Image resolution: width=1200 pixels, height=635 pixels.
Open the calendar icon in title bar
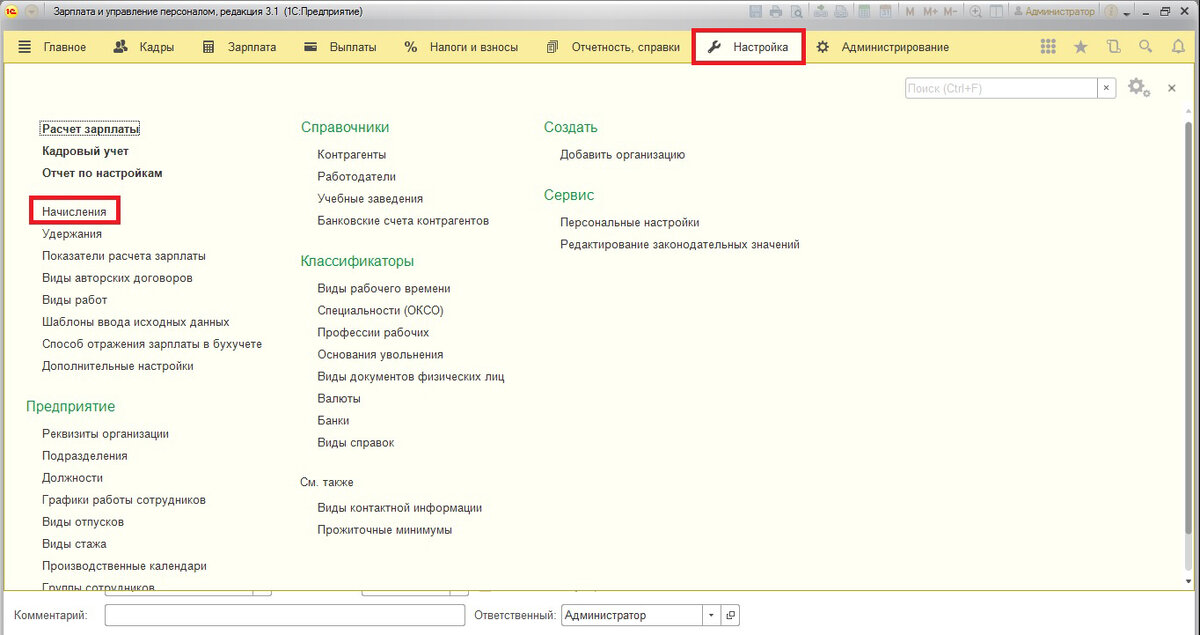886,11
